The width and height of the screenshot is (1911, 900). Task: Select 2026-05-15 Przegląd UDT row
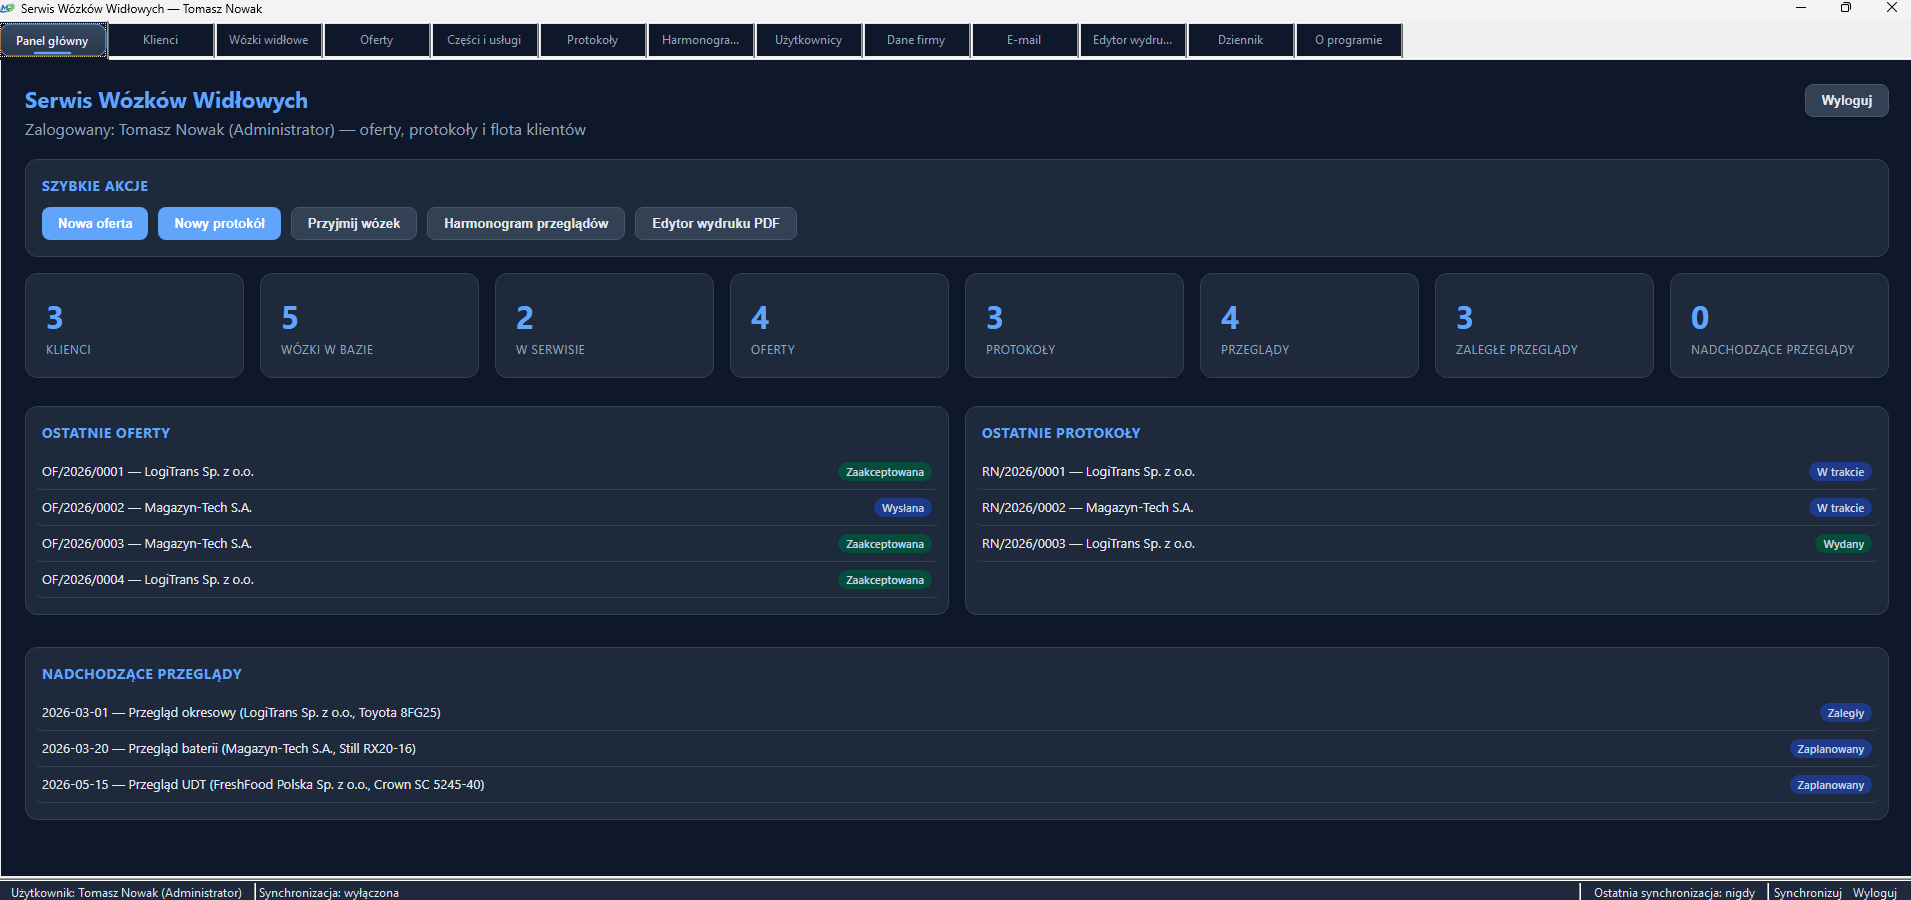(x=957, y=785)
